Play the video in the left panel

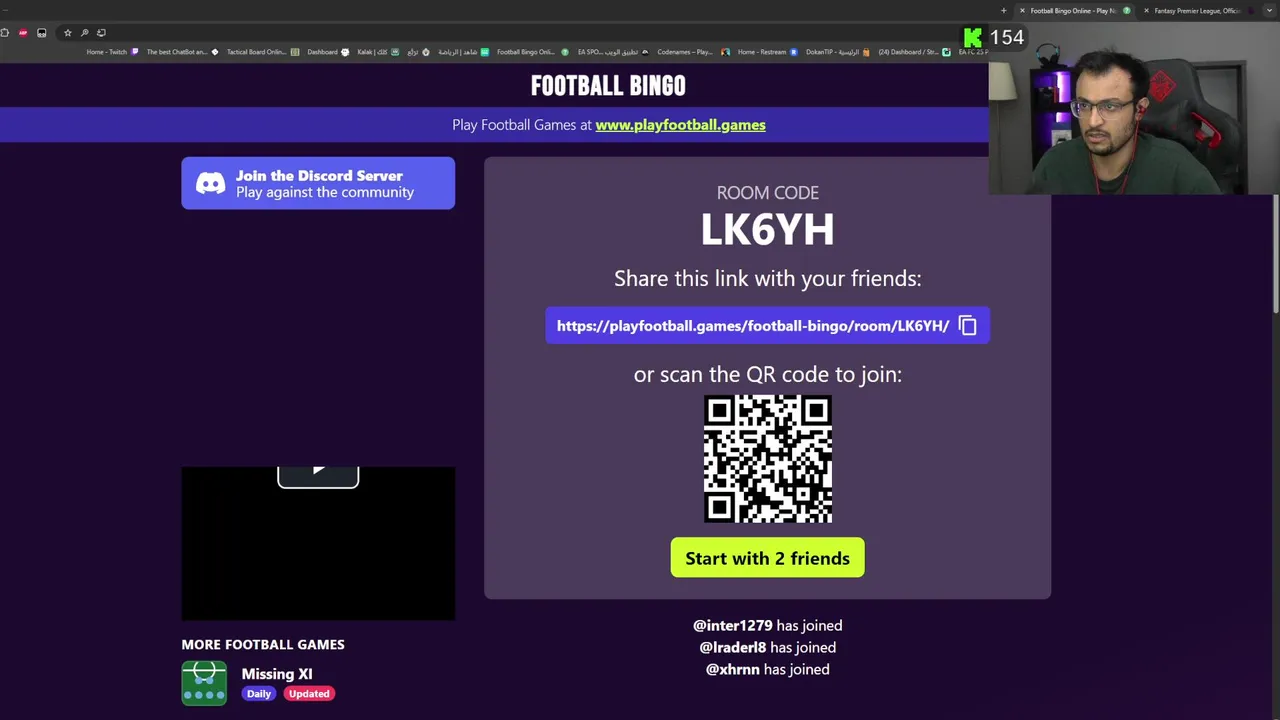coord(318,472)
